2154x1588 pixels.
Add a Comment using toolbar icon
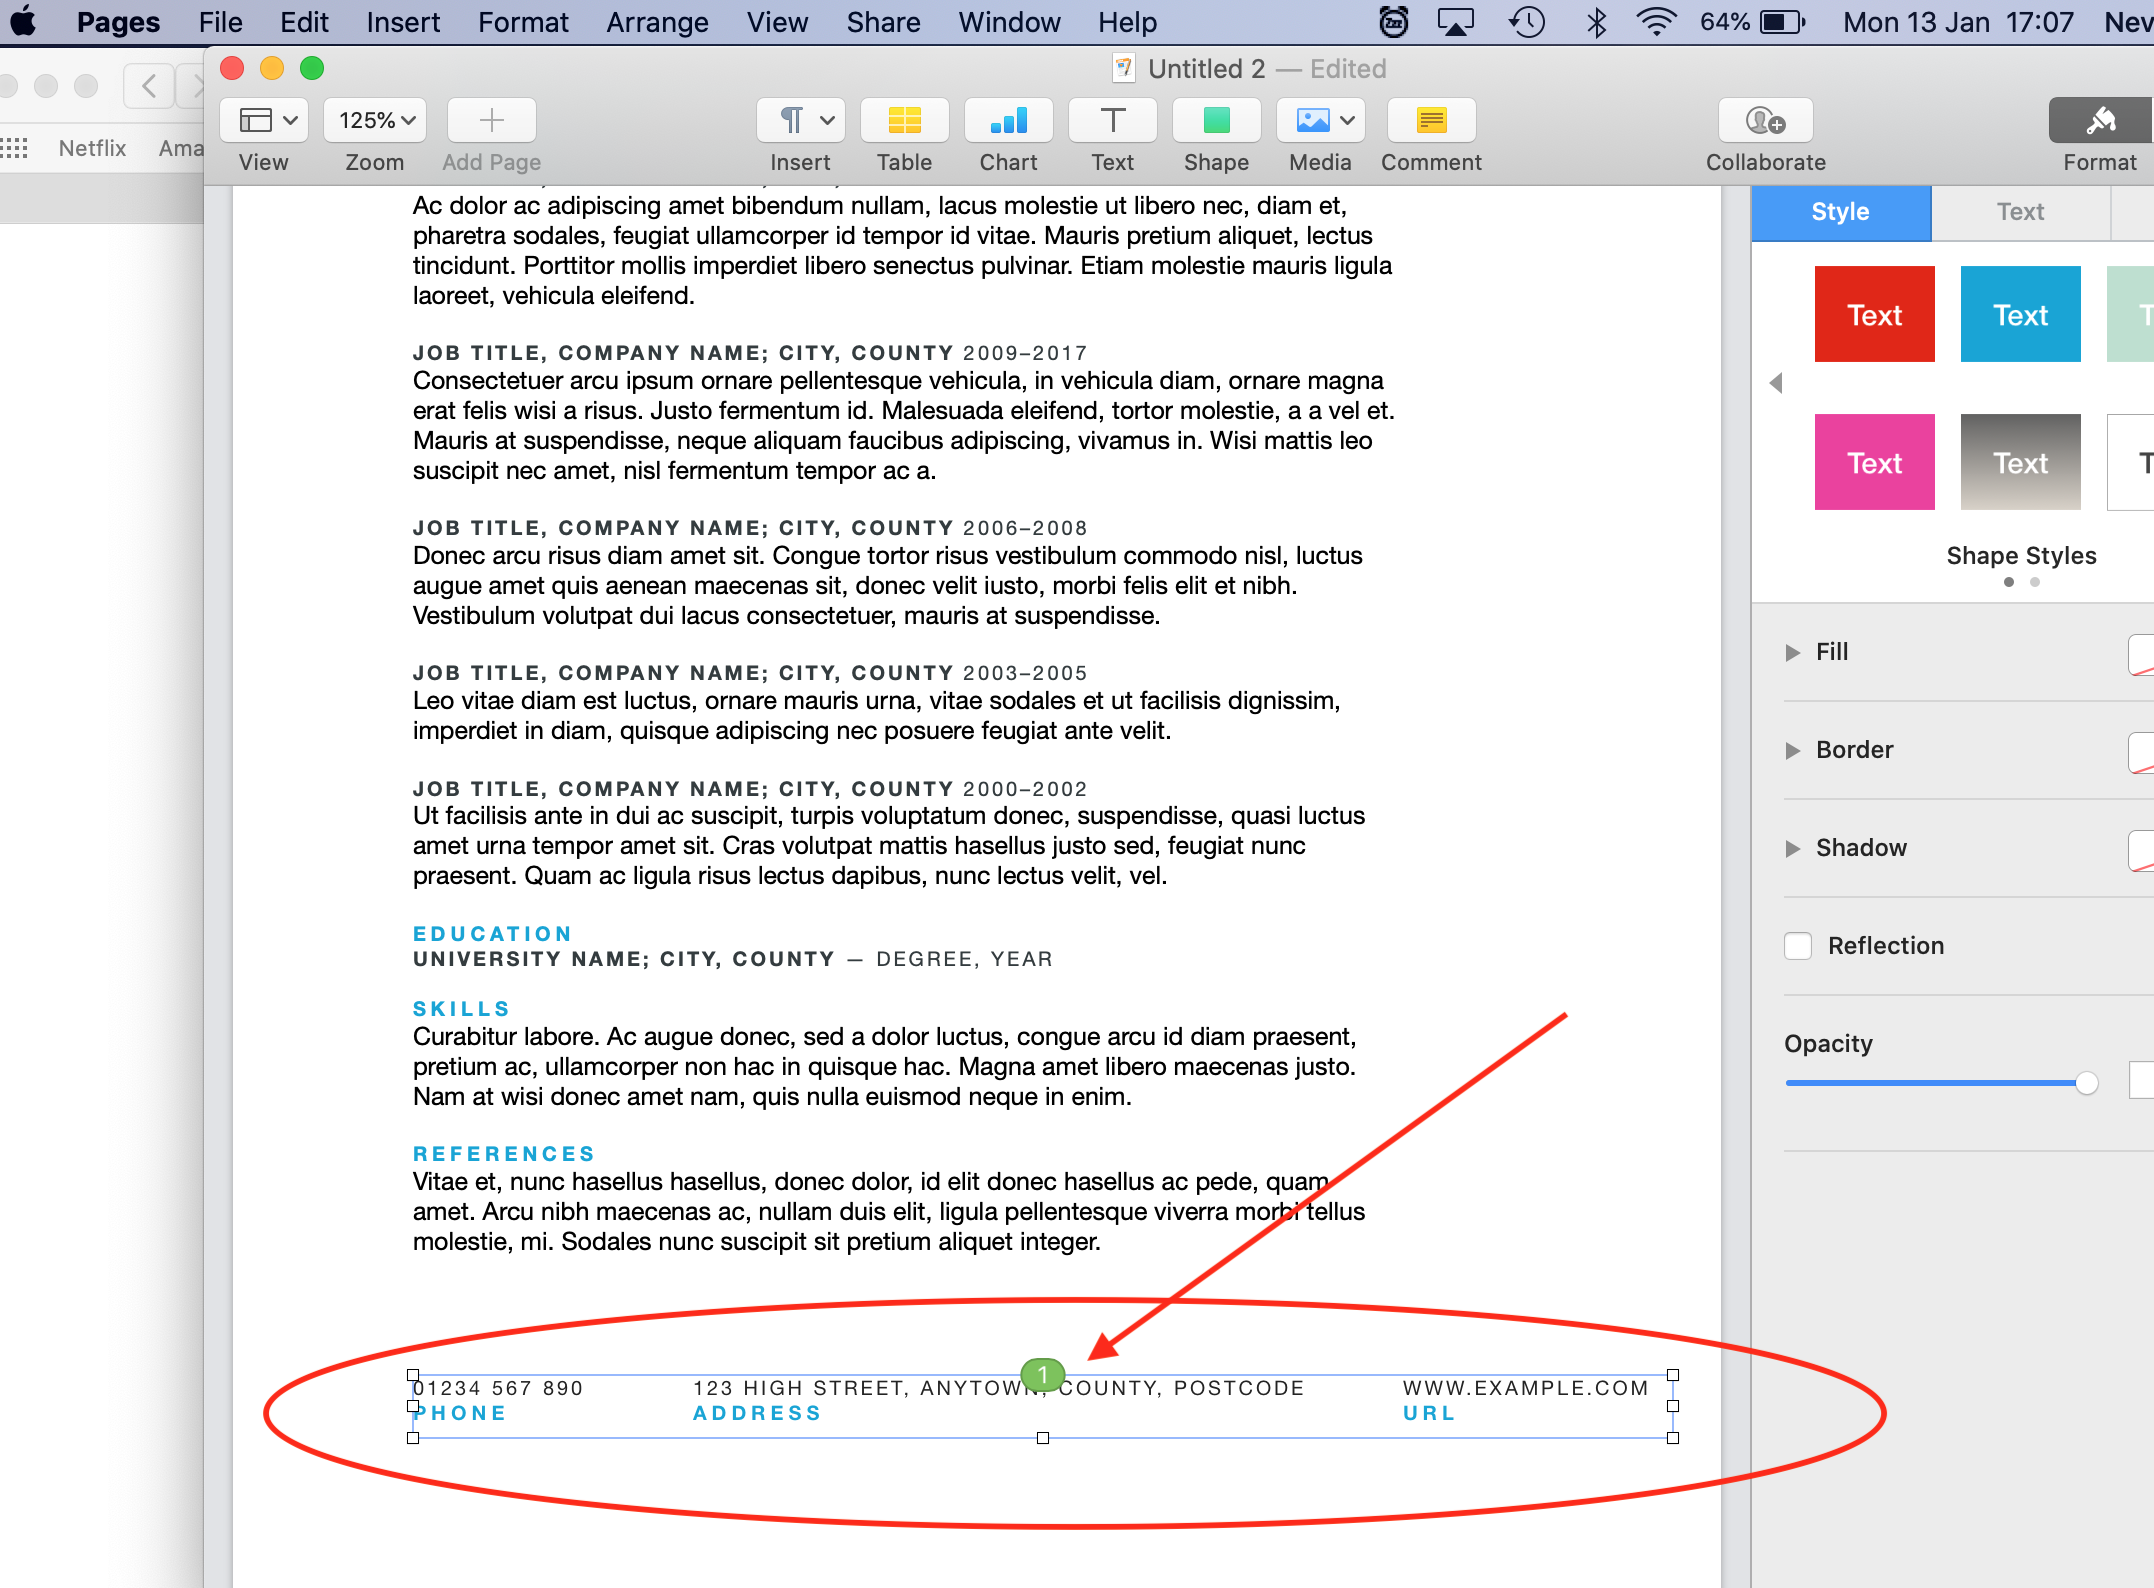tap(1431, 121)
